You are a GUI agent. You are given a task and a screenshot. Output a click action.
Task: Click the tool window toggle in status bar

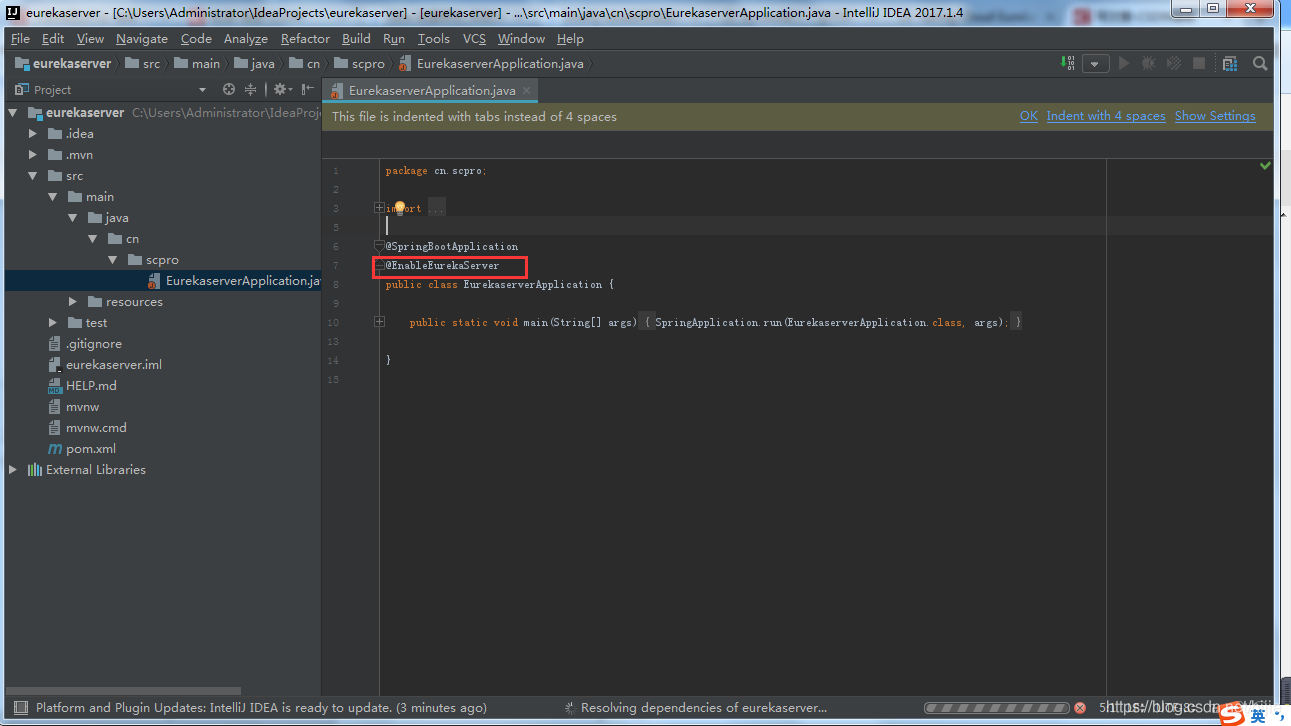[20, 707]
